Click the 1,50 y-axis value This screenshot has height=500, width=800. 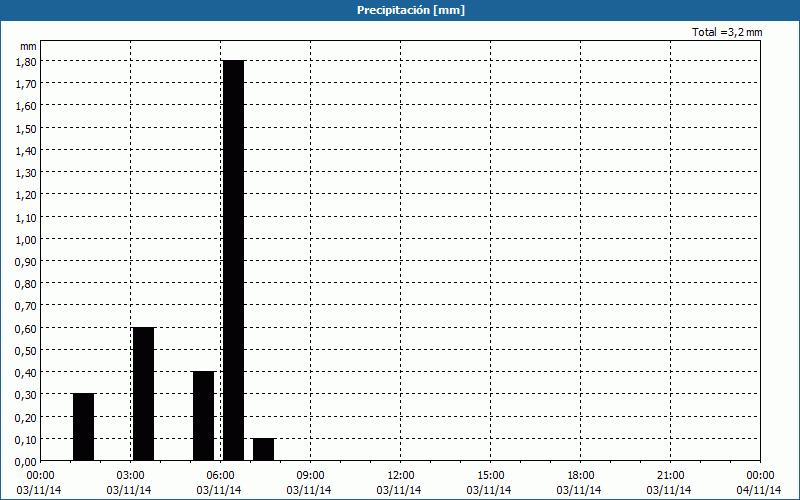[26, 128]
